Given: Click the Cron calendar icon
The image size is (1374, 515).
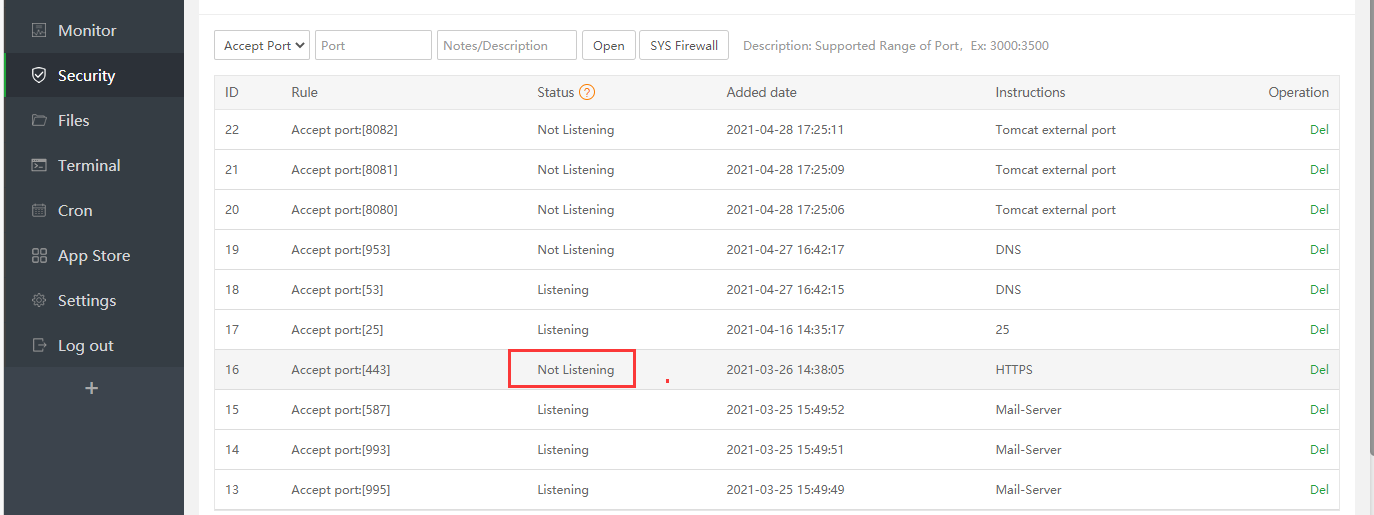Looking at the screenshot, I should pyautogui.click(x=40, y=211).
